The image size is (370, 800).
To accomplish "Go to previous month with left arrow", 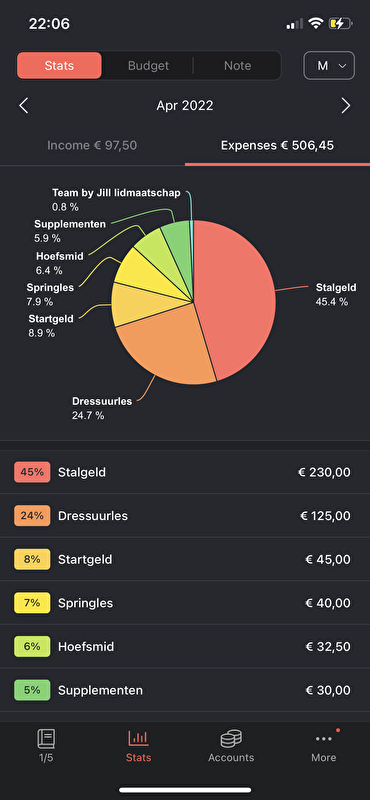I will [x=23, y=106].
